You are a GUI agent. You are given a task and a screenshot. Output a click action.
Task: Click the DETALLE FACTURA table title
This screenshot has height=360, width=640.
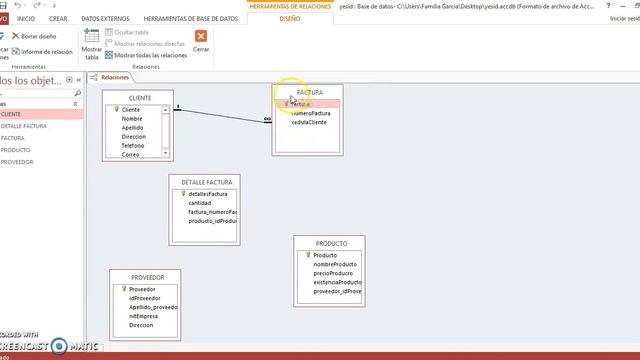pyautogui.click(x=207, y=182)
